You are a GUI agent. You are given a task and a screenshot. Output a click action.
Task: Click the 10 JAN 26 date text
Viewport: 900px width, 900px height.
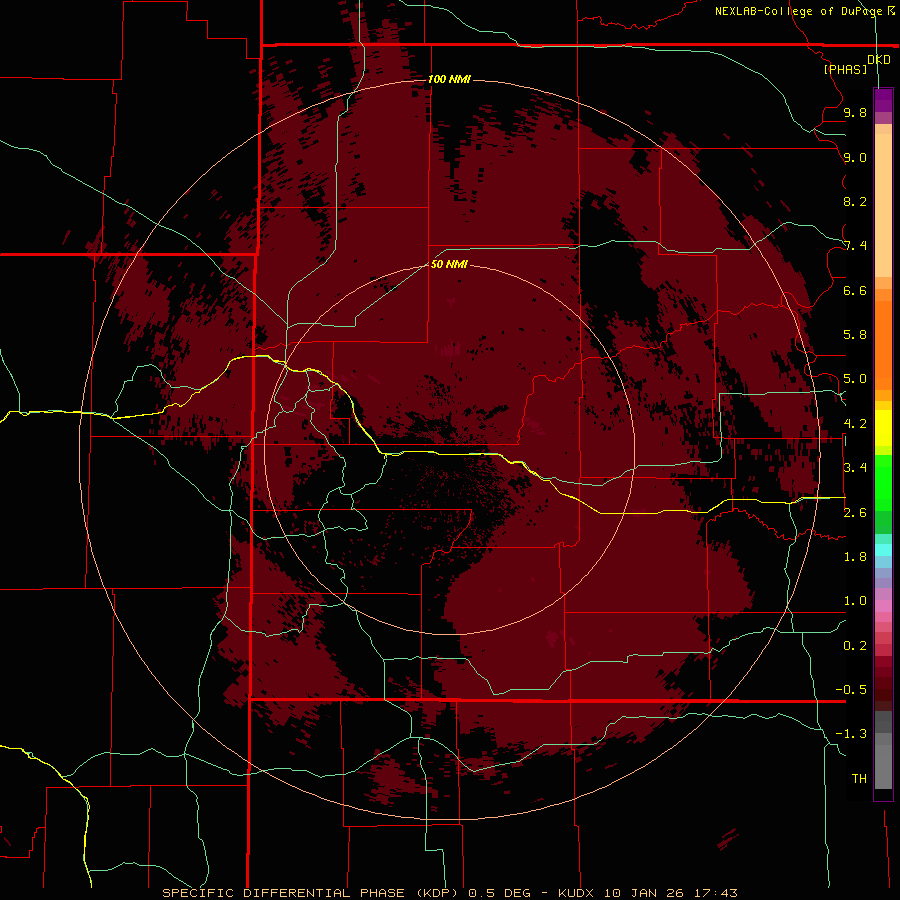(645, 893)
